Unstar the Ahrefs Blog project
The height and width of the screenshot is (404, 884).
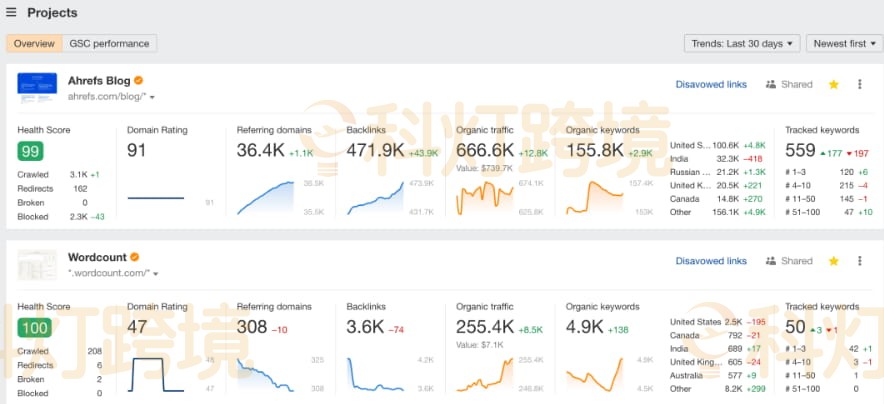pos(833,85)
